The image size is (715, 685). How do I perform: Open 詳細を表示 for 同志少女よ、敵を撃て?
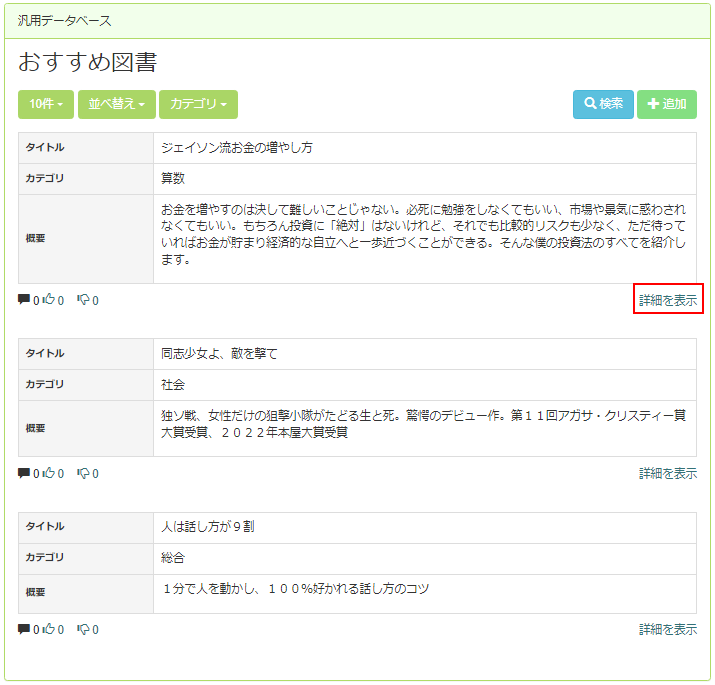click(x=668, y=473)
